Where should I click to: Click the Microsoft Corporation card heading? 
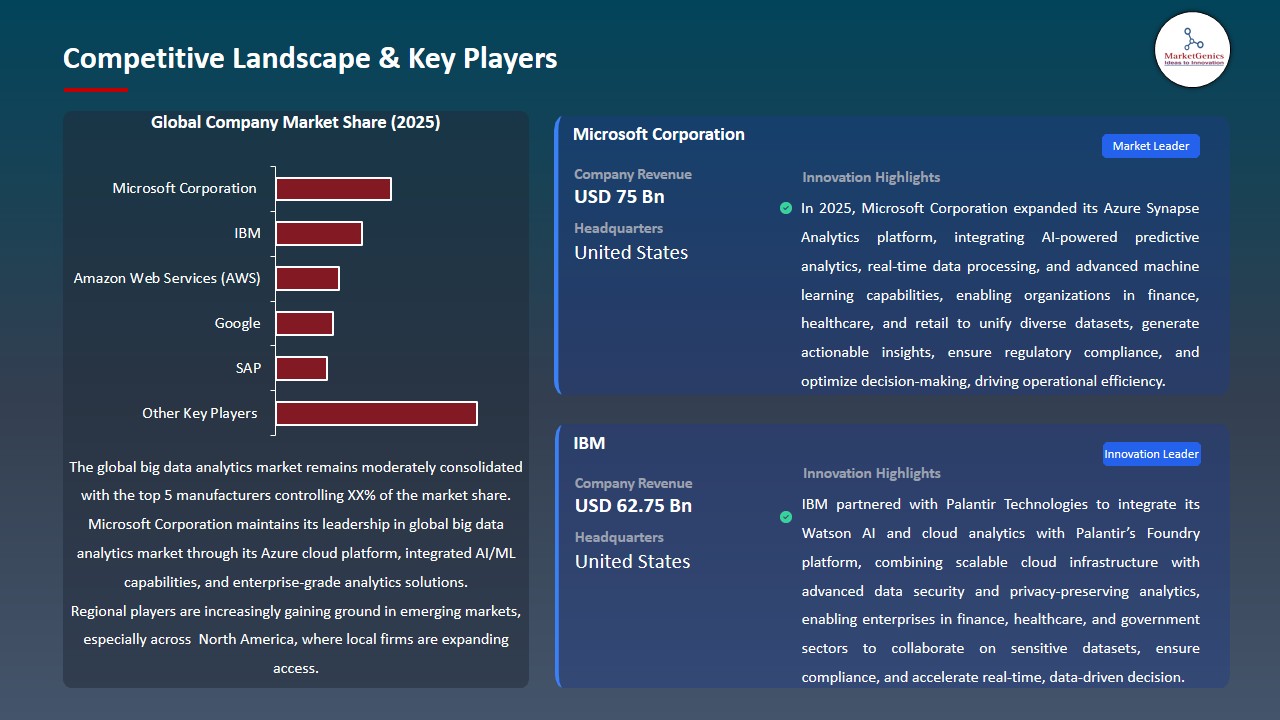[658, 133]
